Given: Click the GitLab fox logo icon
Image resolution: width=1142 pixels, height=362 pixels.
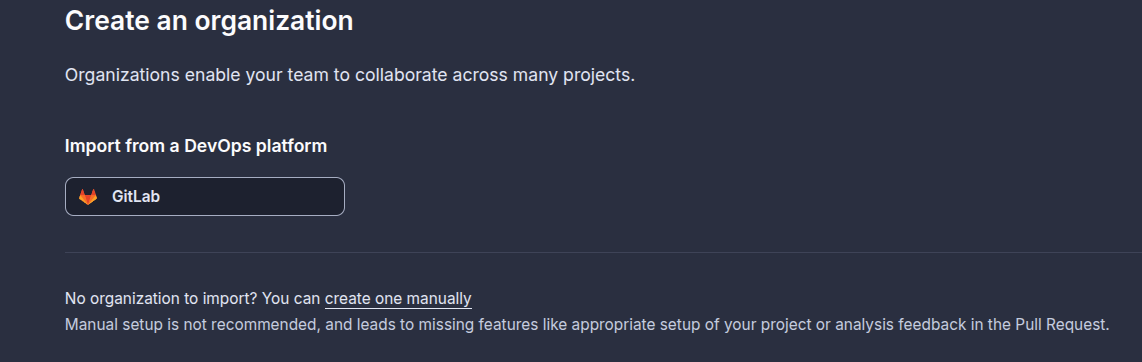Looking at the screenshot, I should 88,197.
